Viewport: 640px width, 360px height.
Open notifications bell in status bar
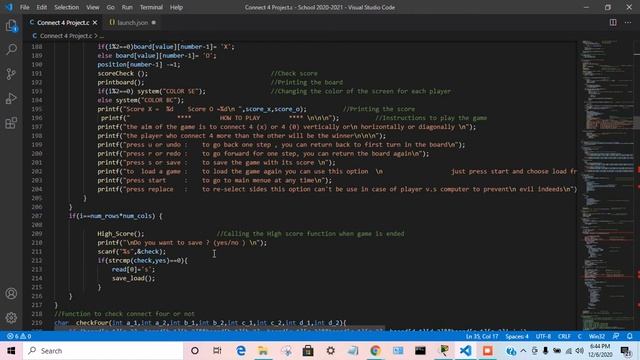pyautogui.click(x=629, y=336)
